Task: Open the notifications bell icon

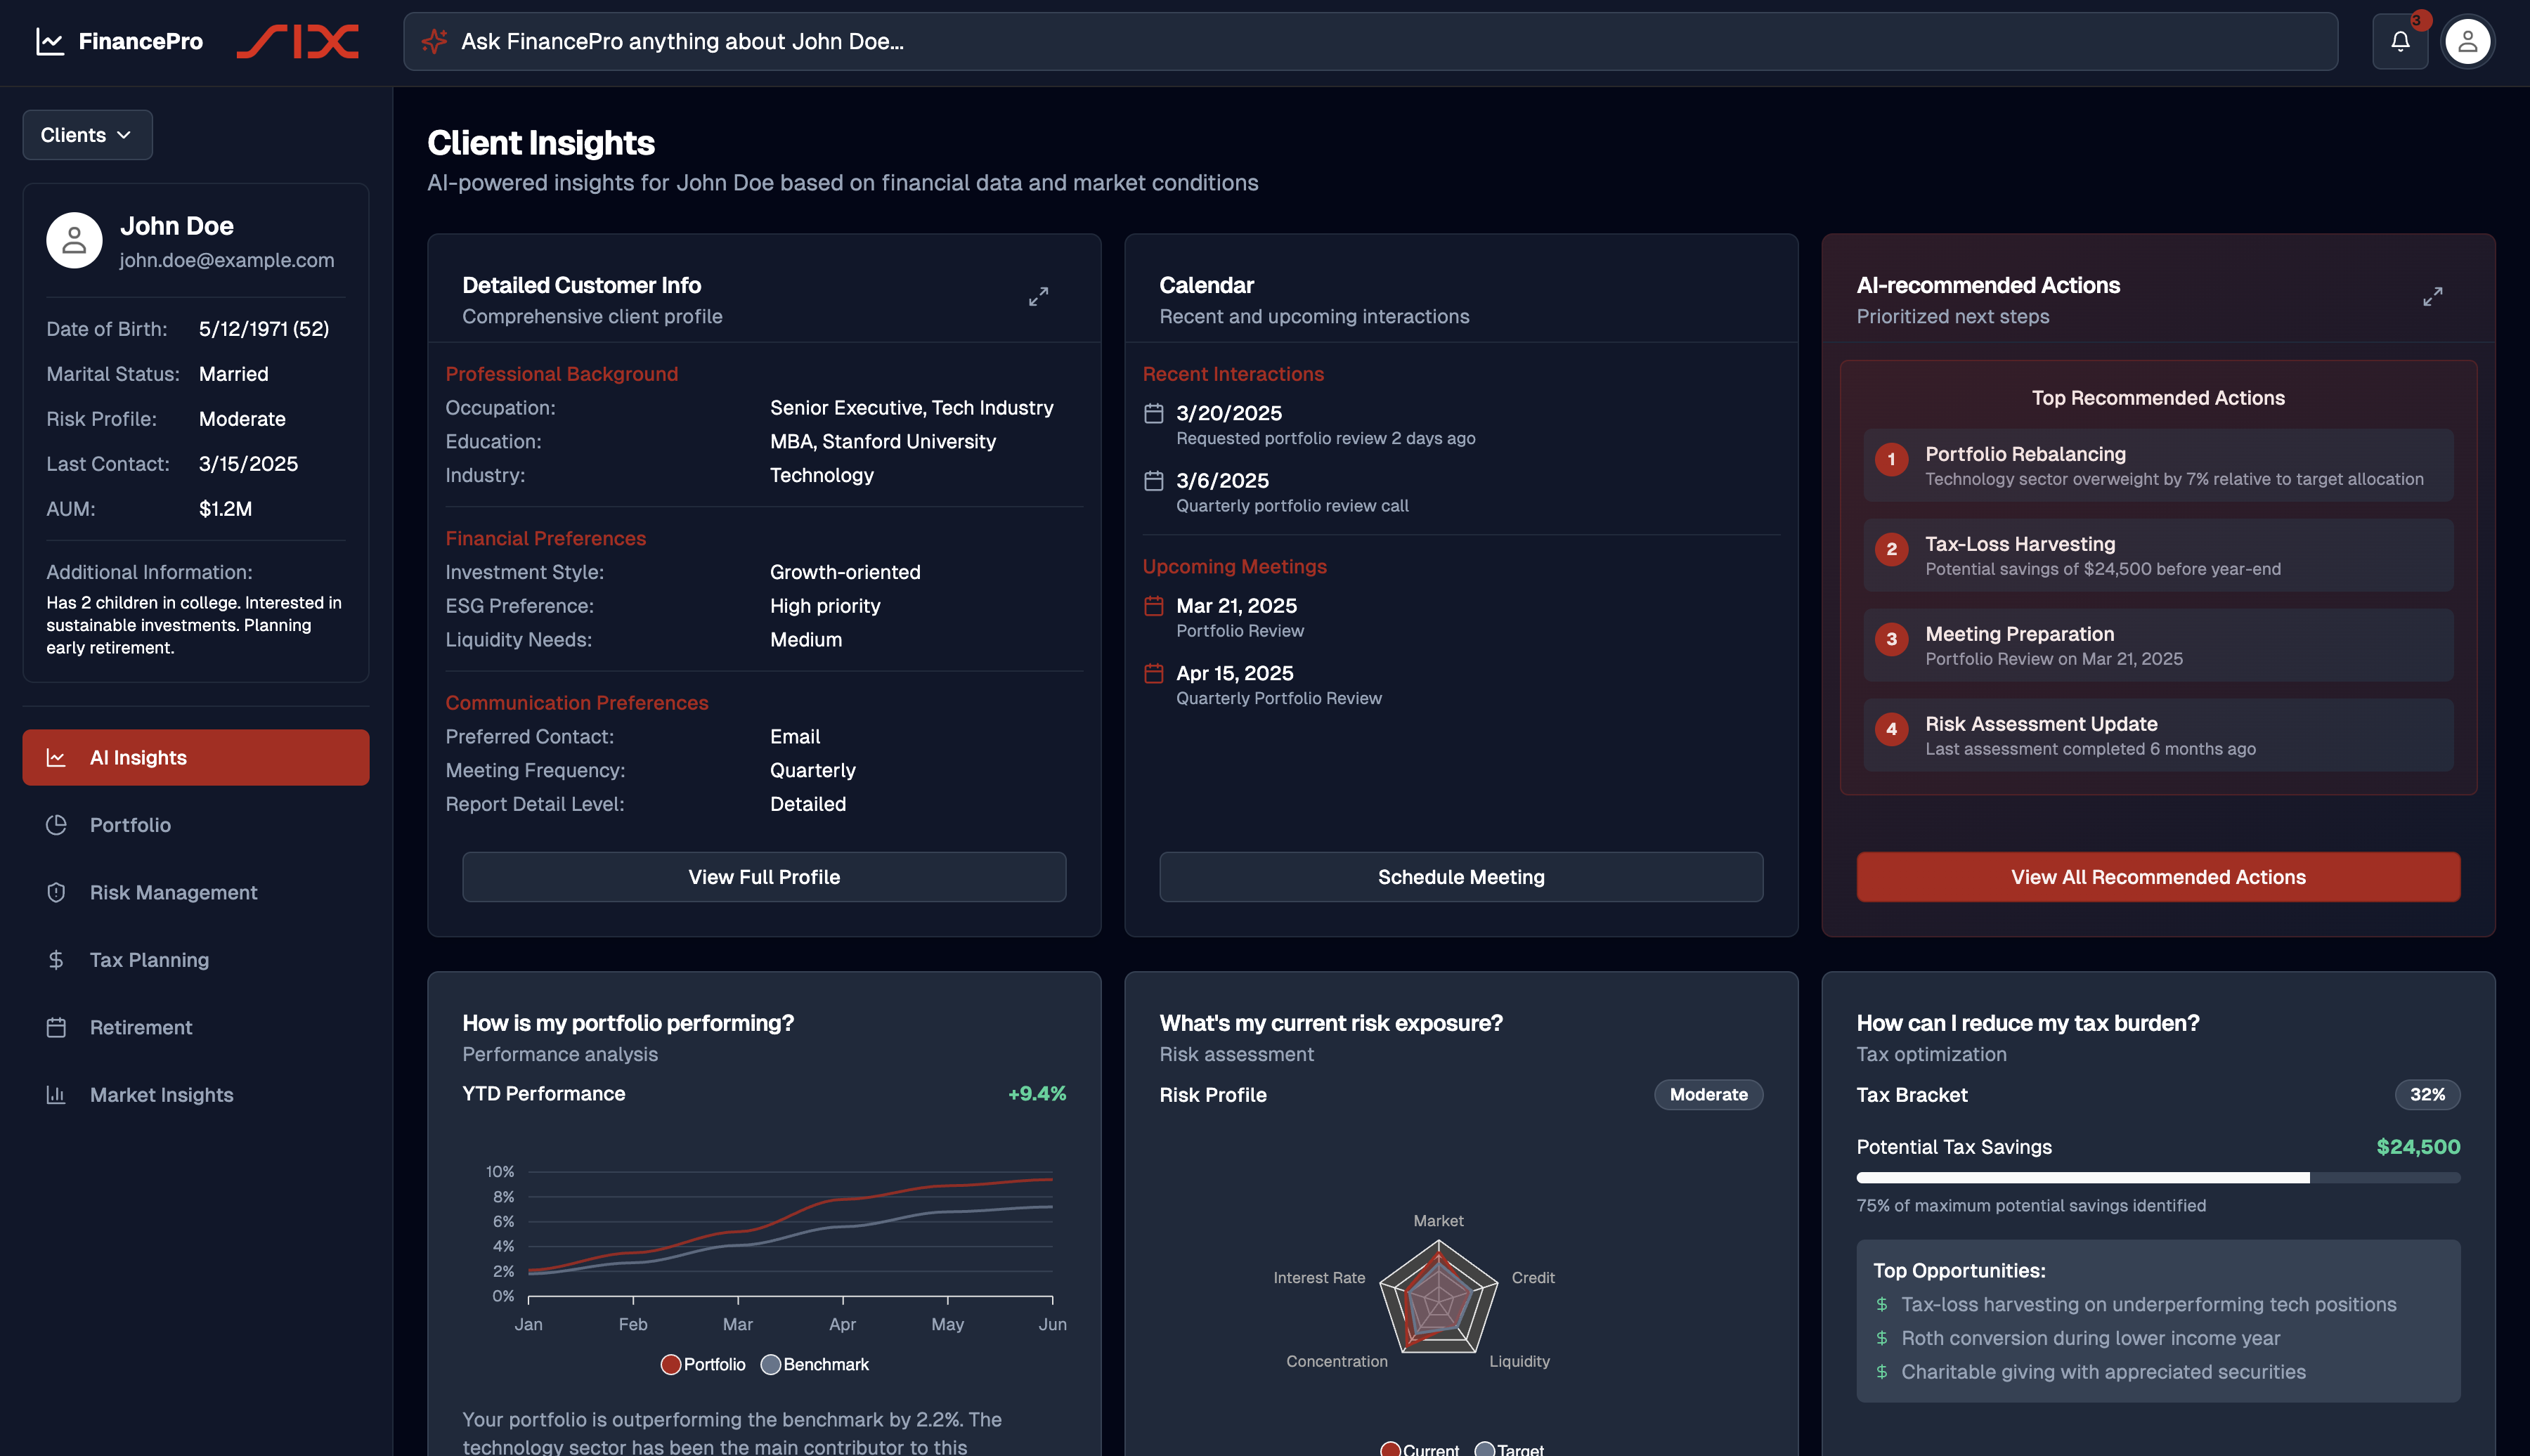Action: click(2400, 41)
